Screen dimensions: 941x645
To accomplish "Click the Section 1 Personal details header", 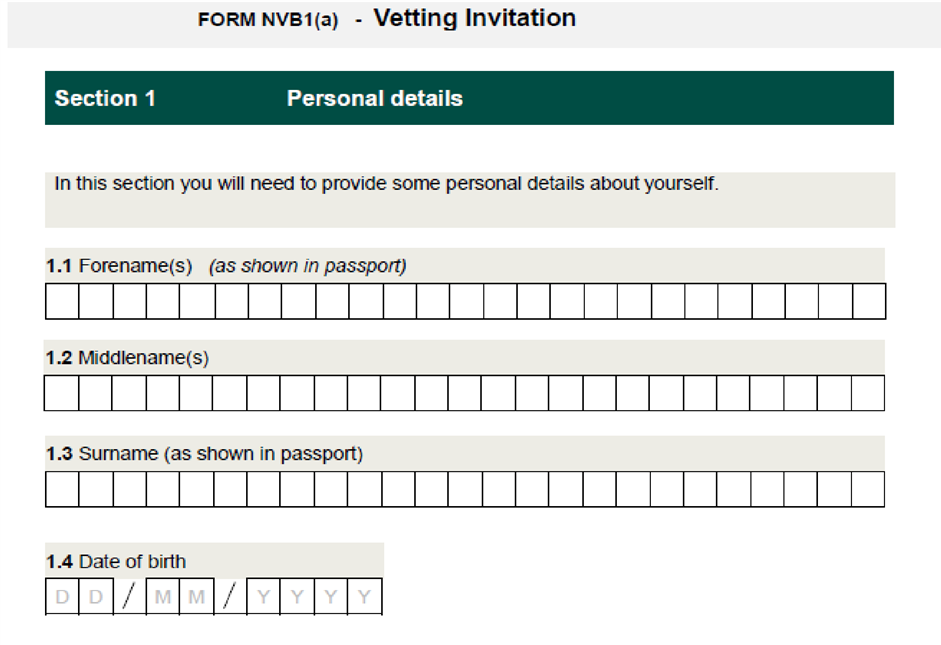I will (469, 98).
